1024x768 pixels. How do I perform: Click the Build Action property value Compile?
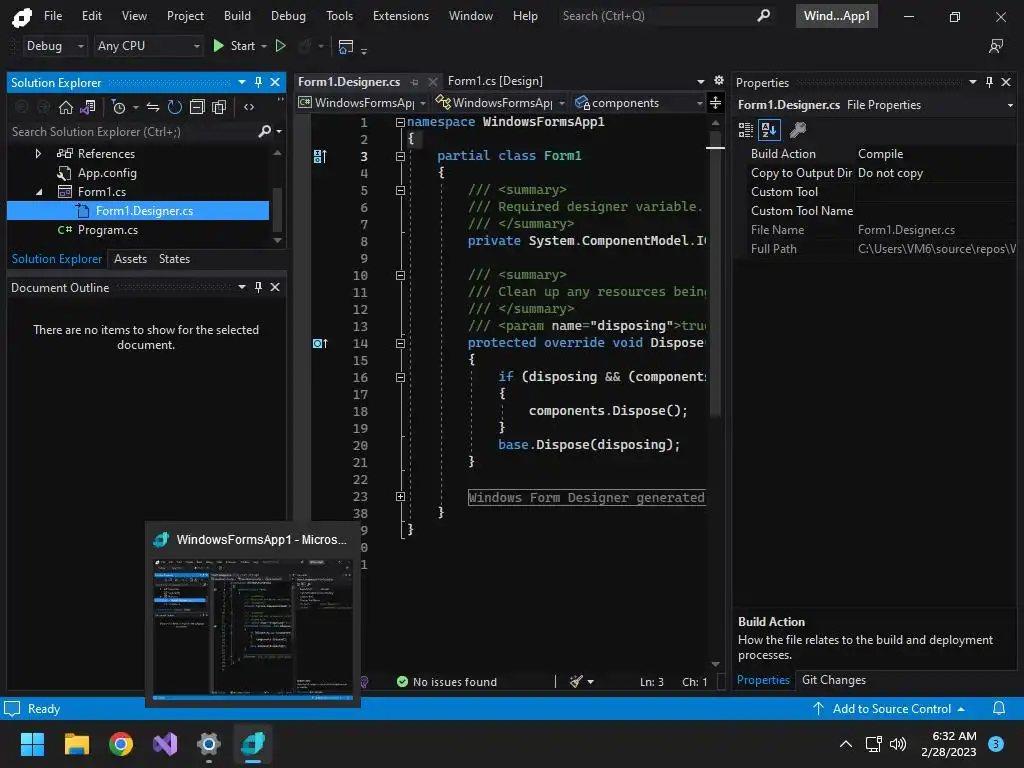[880, 153]
